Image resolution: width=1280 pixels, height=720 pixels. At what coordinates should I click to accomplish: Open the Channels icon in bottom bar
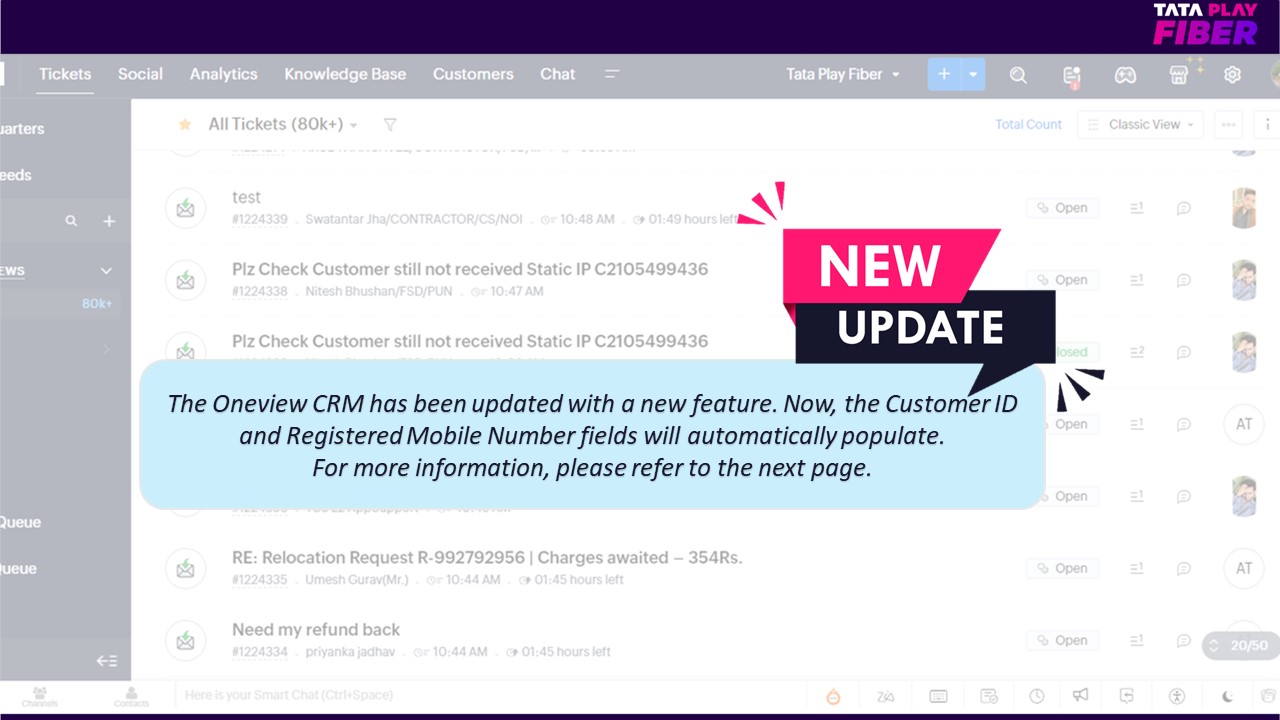point(40,696)
